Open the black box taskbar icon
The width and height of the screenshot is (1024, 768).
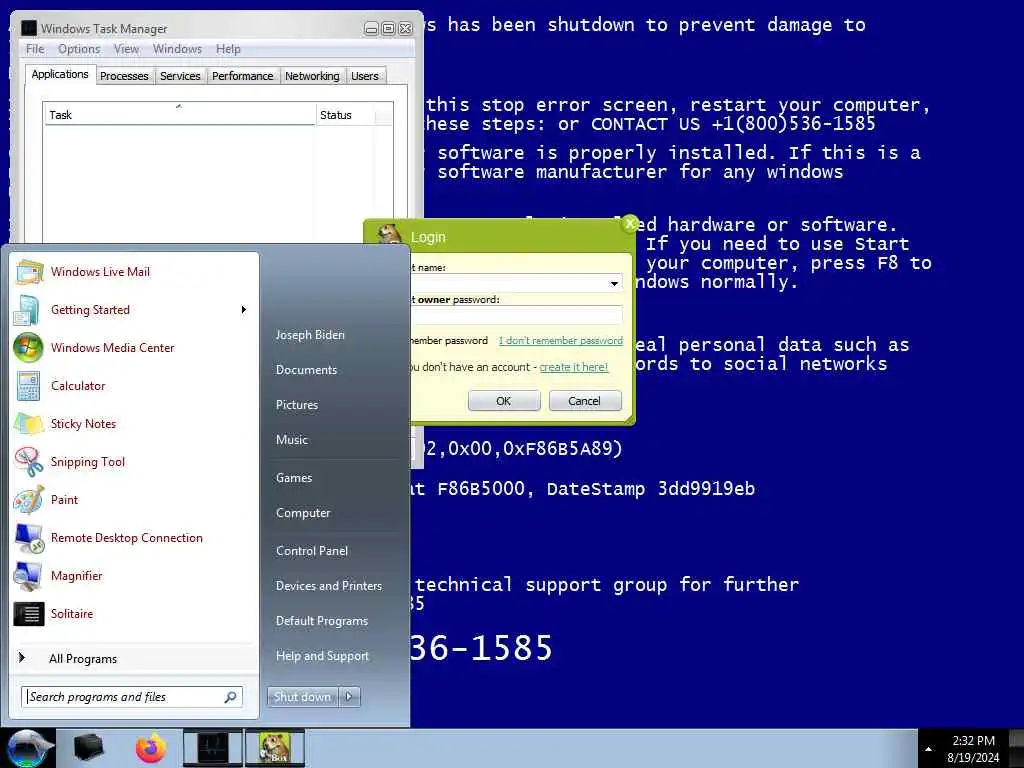pyautogui.click(x=89, y=748)
